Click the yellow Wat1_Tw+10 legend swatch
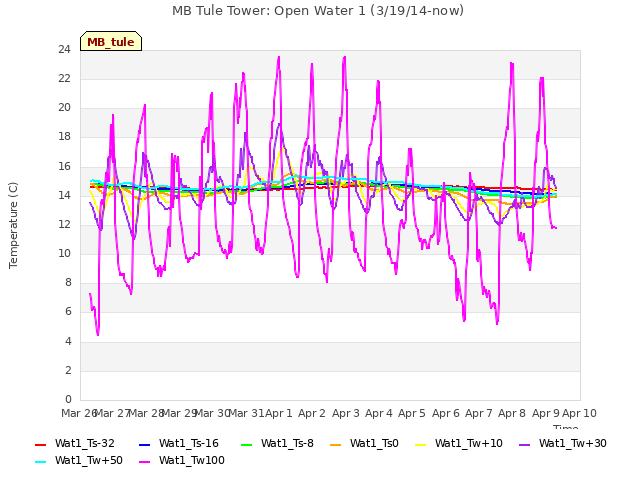640x480 pixels. point(420,444)
